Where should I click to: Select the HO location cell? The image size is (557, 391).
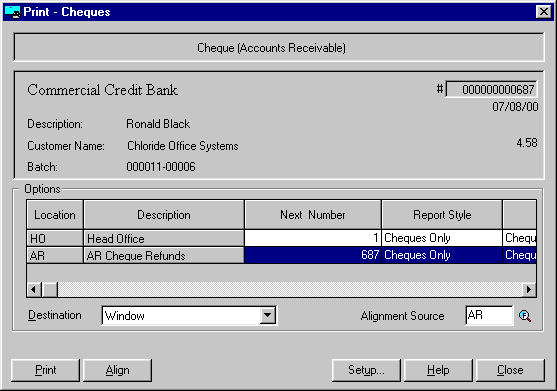pyautogui.click(x=55, y=238)
